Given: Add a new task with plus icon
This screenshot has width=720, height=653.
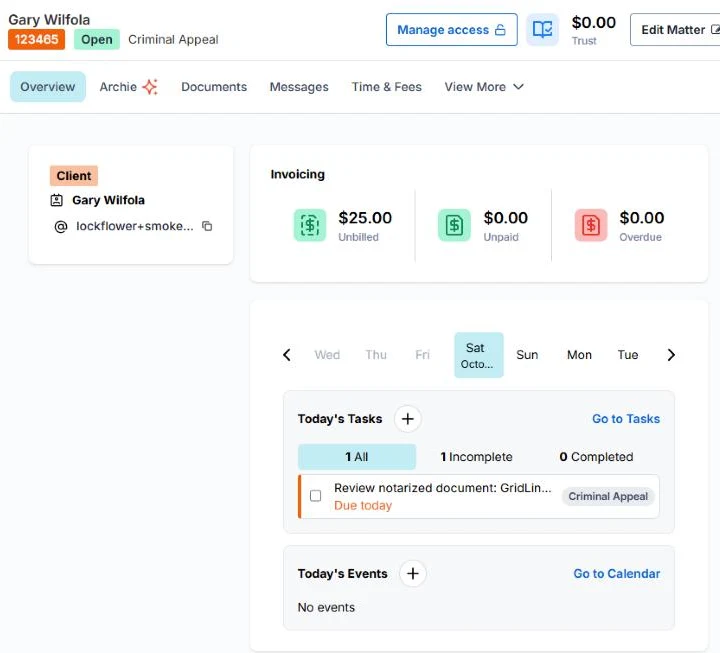Looking at the screenshot, I should click(408, 419).
